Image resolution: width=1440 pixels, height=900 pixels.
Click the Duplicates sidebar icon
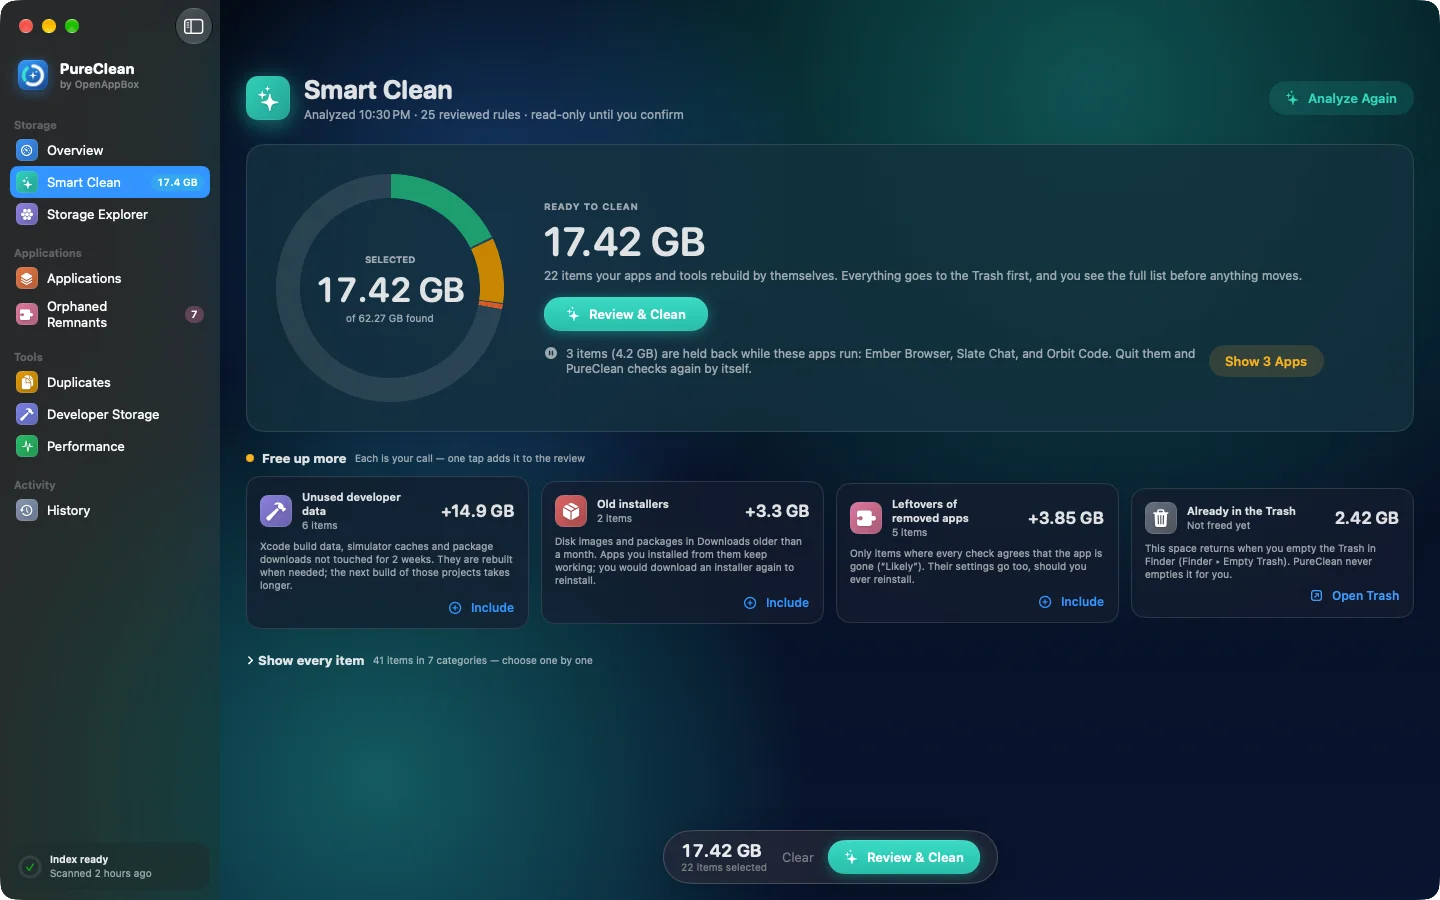[x=27, y=382]
